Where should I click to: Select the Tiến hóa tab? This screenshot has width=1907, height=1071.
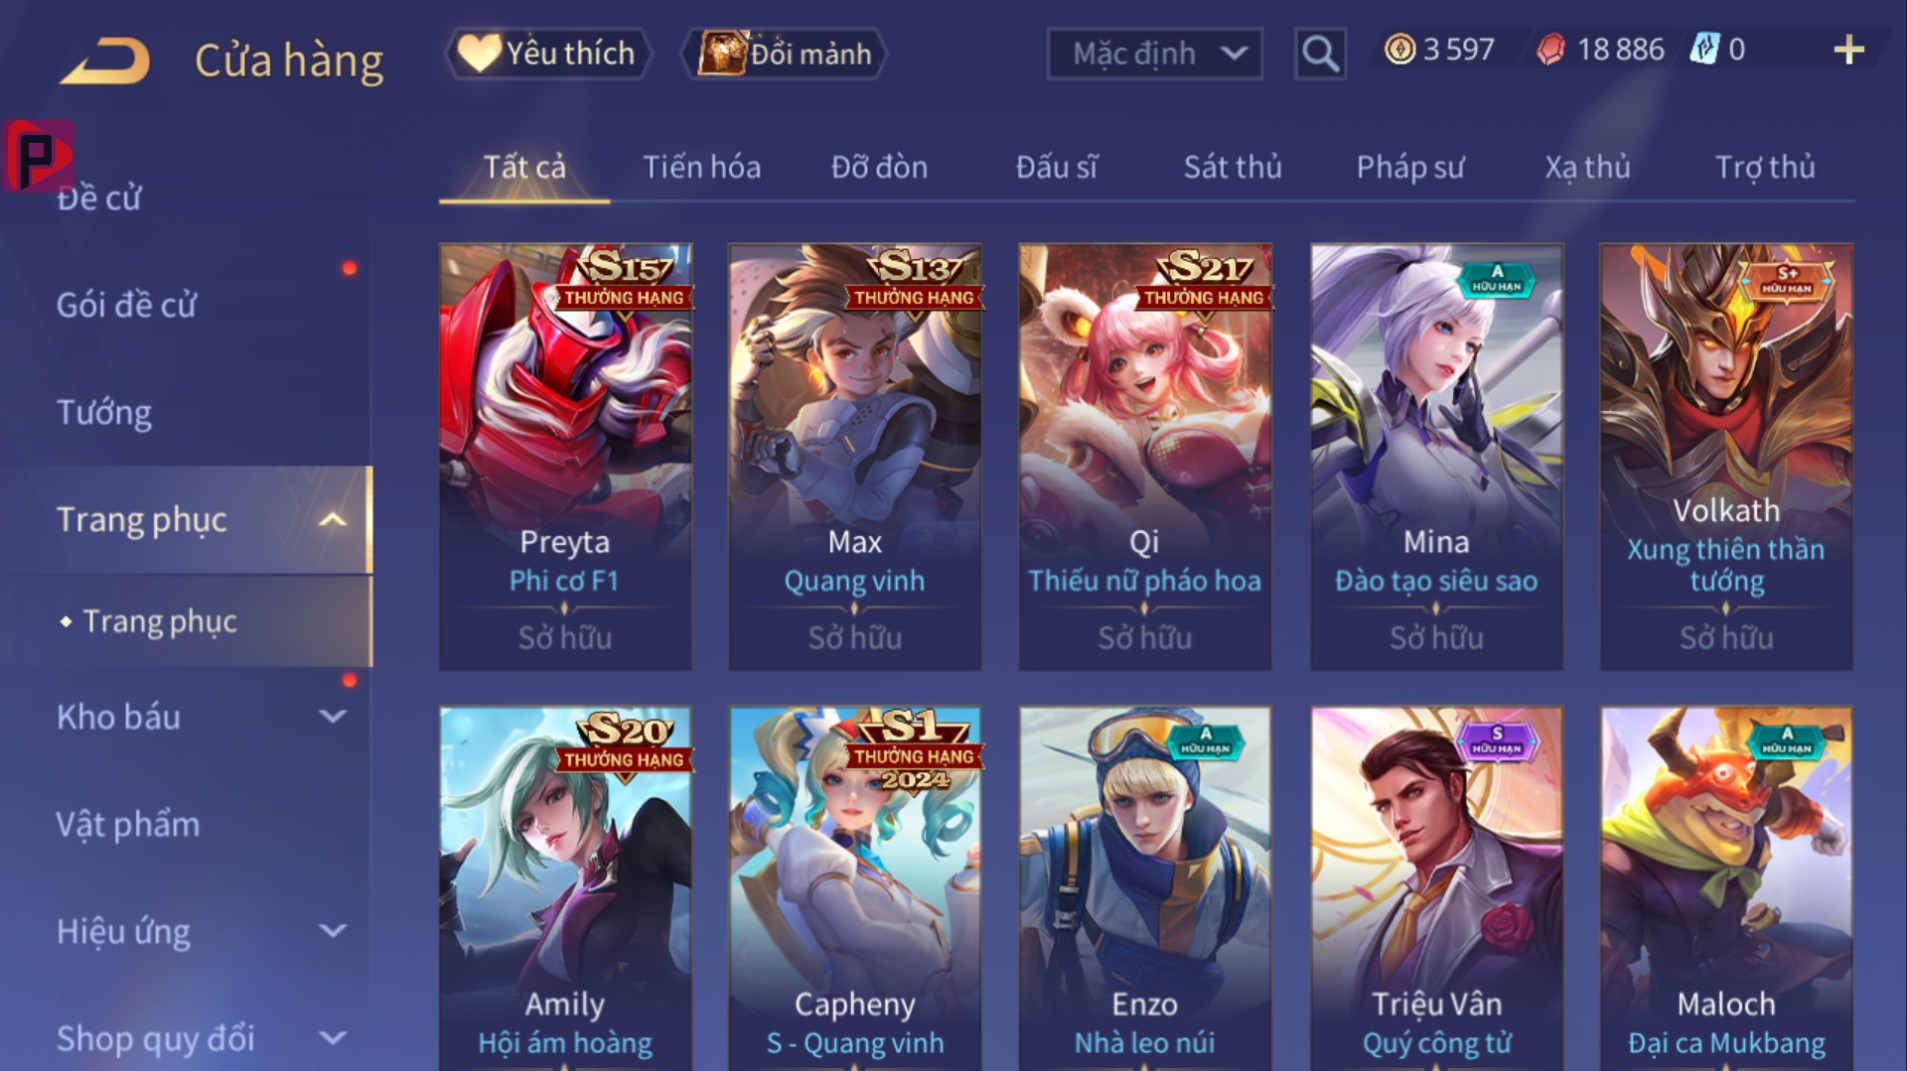pos(701,167)
